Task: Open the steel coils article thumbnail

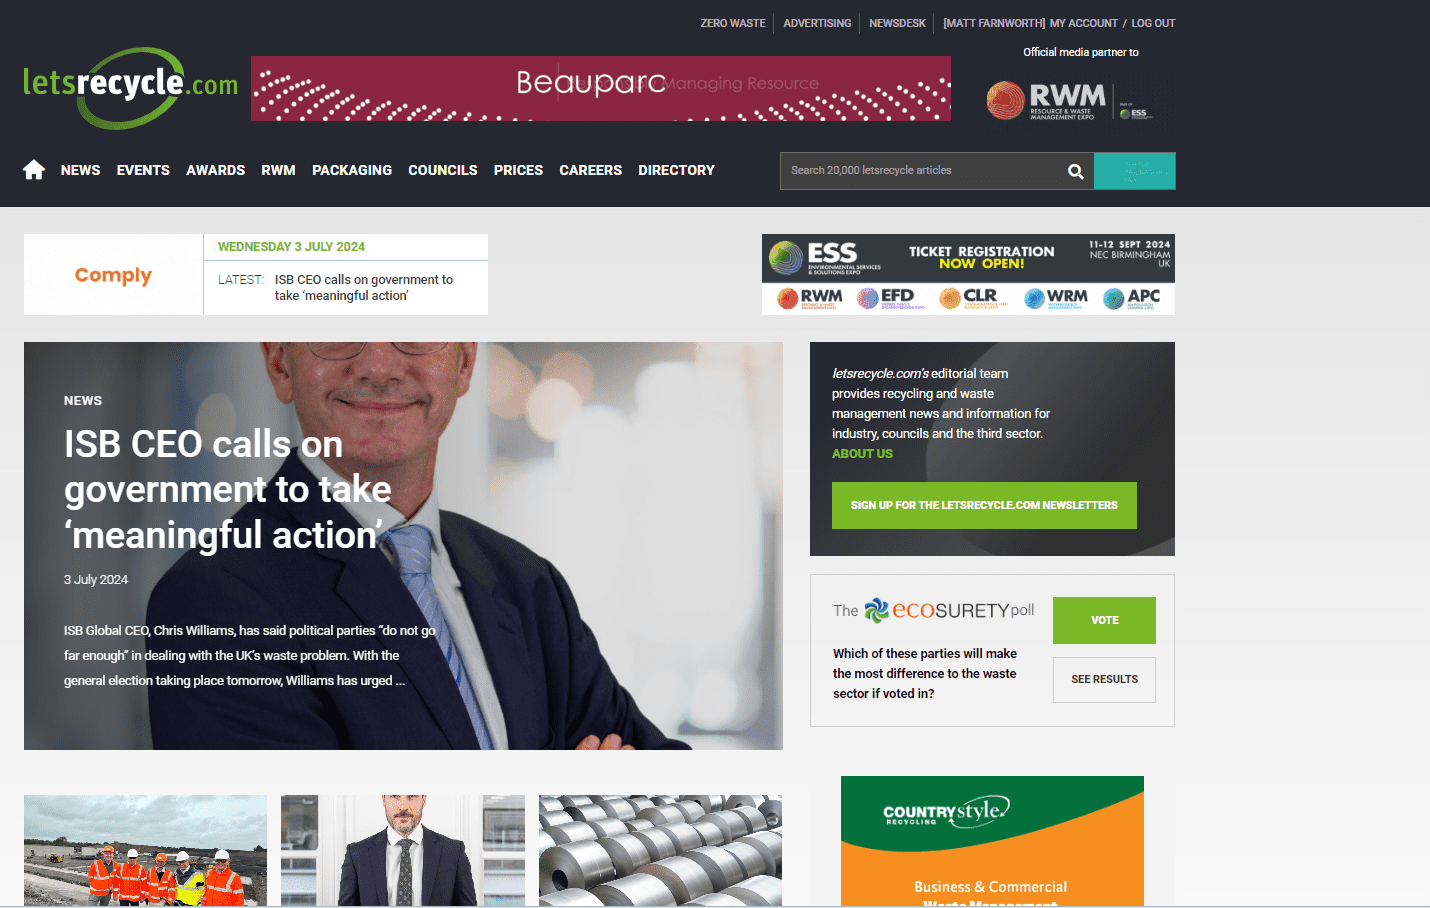Action: 660,851
